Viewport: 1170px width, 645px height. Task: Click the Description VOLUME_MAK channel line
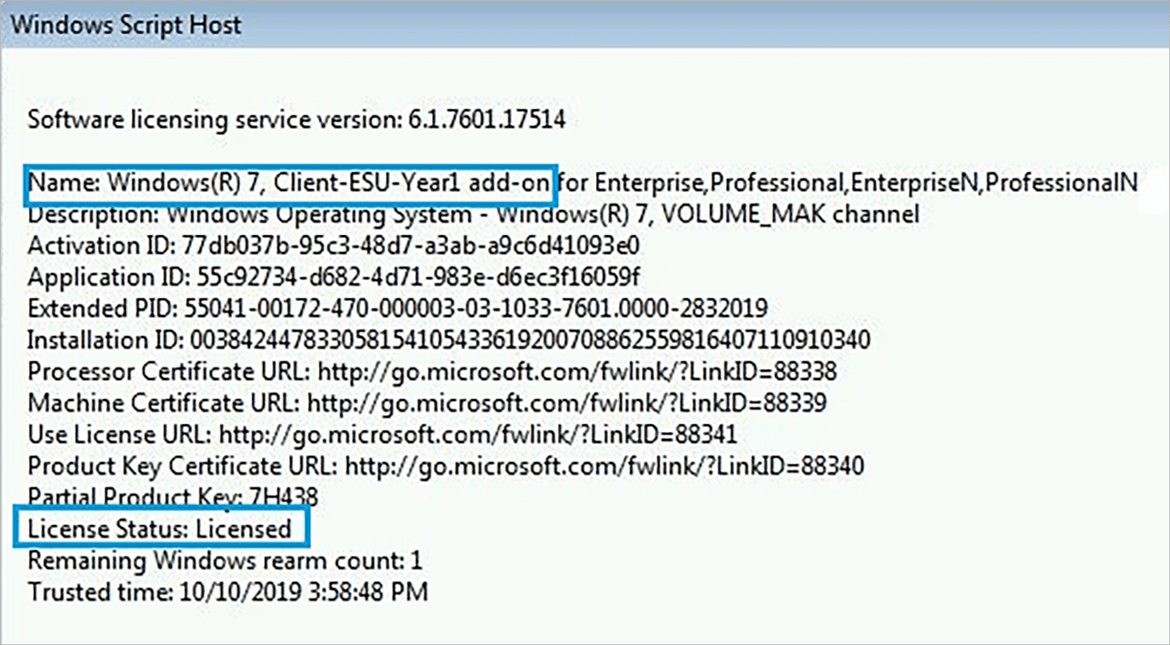[473, 215]
